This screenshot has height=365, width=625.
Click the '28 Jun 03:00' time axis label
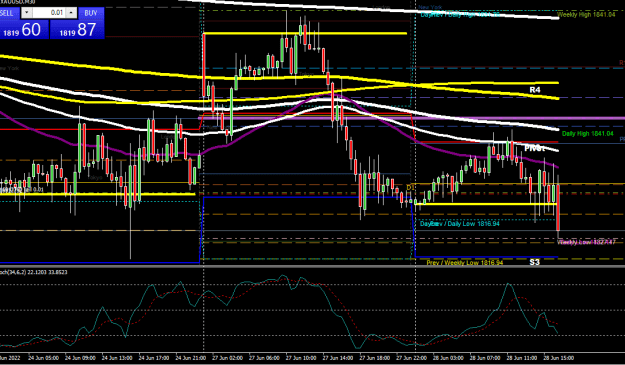(448, 358)
